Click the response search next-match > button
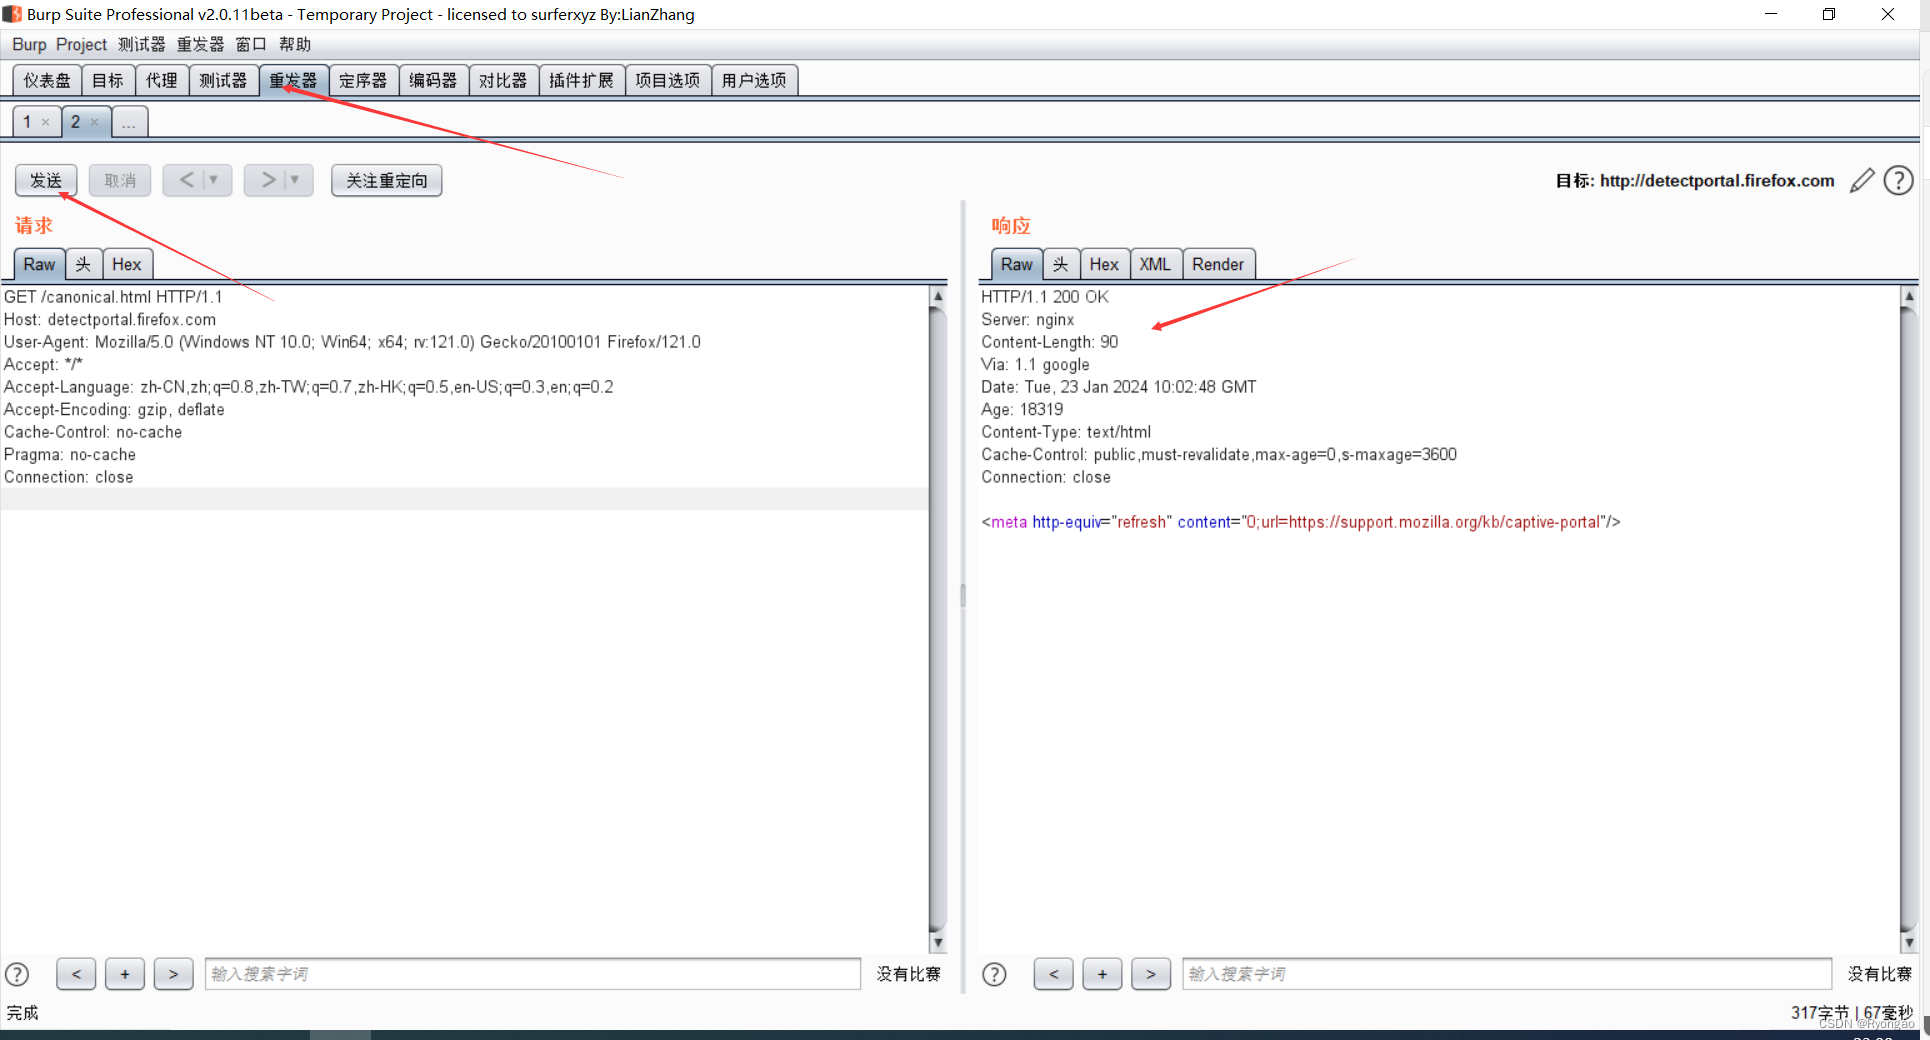The width and height of the screenshot is (1930, 1040). pos(1151,974)
